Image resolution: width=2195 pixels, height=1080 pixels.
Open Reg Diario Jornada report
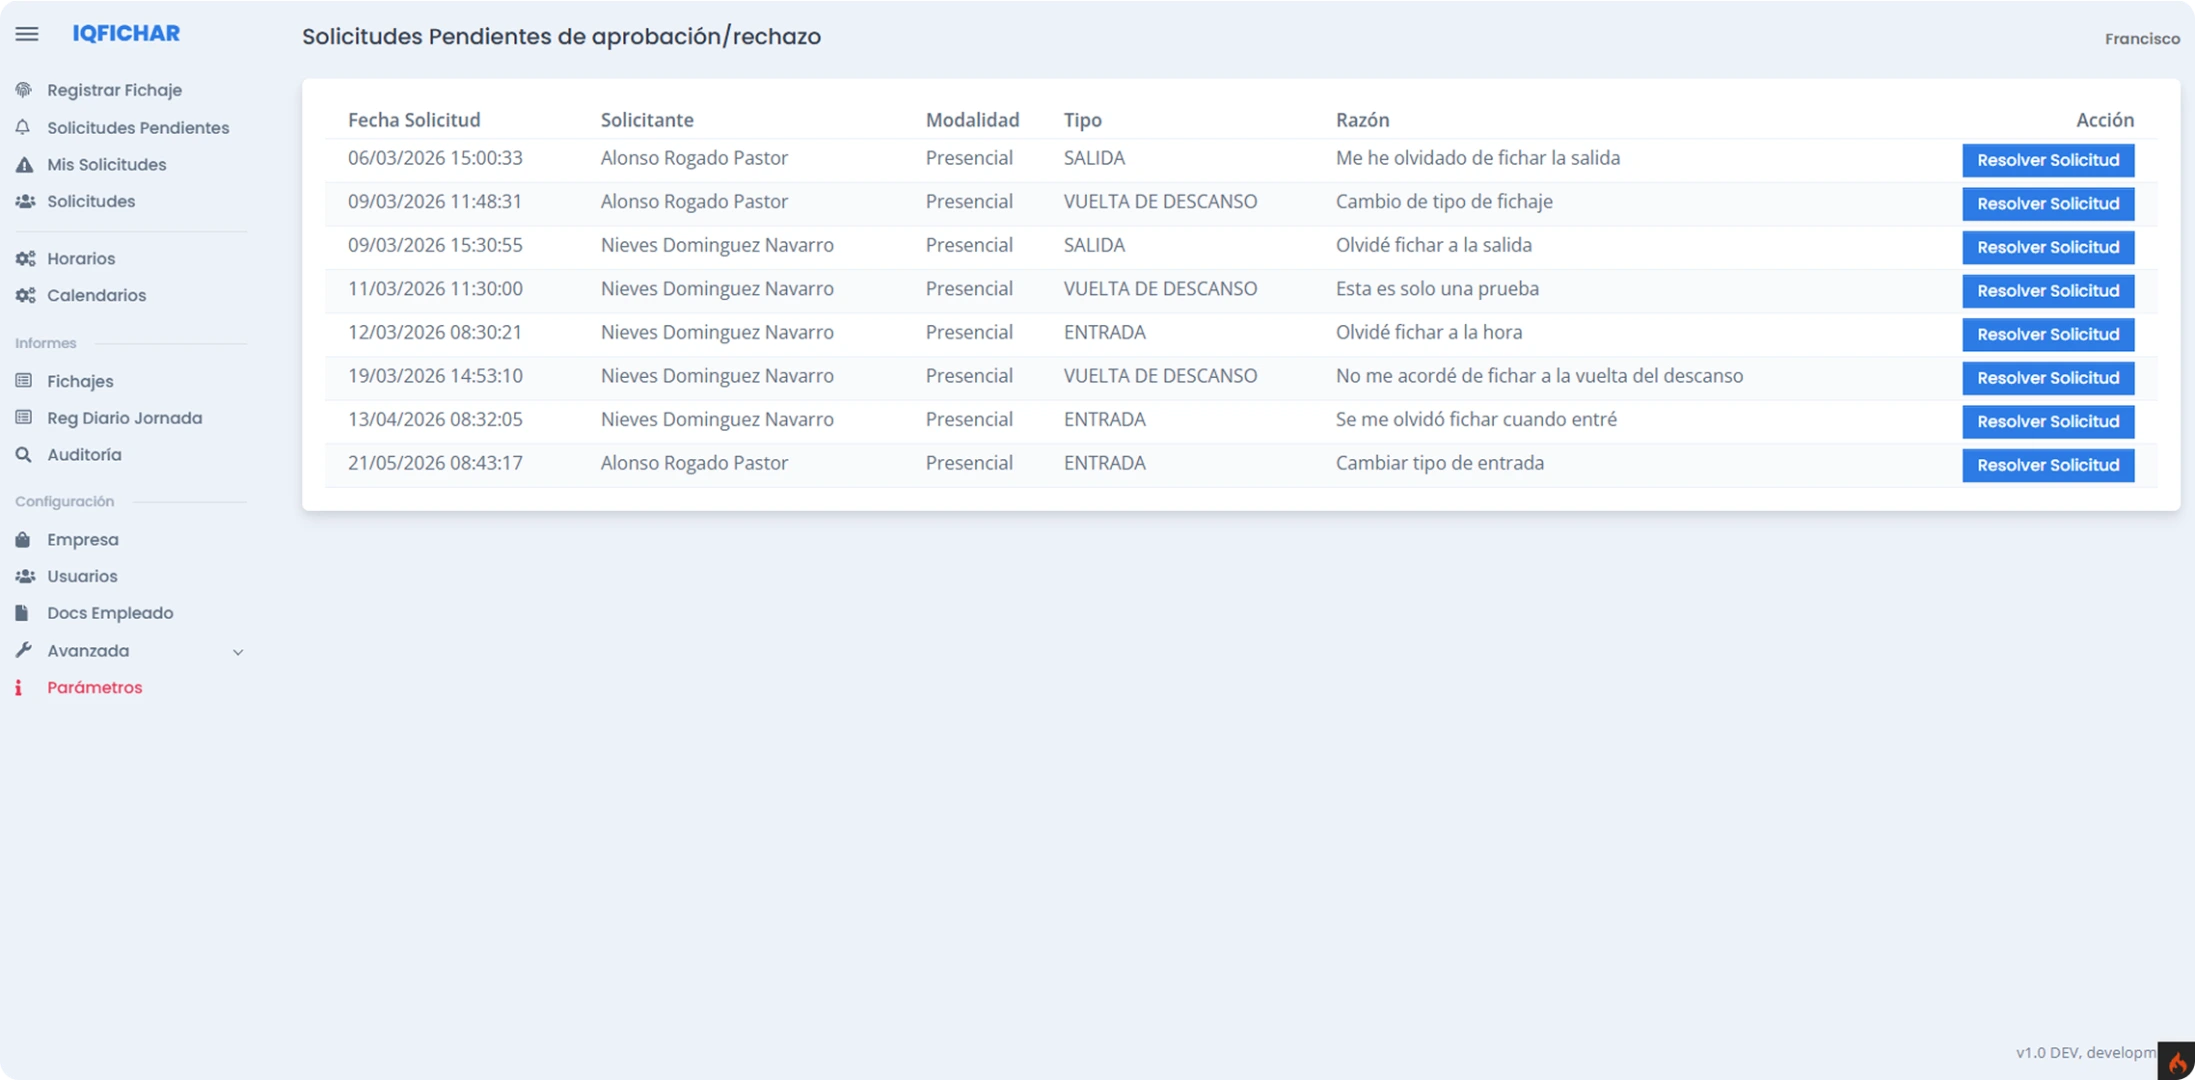124,418
